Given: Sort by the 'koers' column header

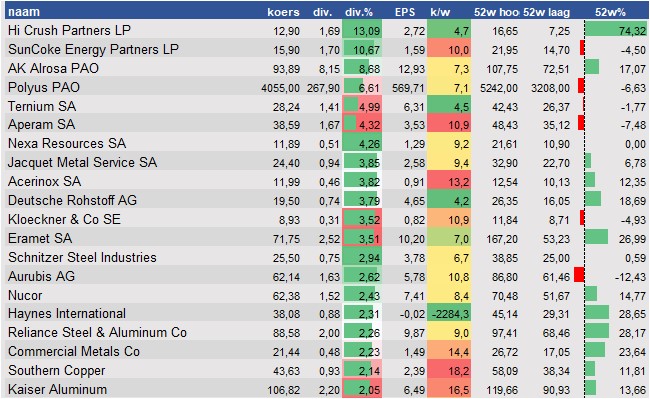Looking at the screenshot, I should click(x=283, y=12).
